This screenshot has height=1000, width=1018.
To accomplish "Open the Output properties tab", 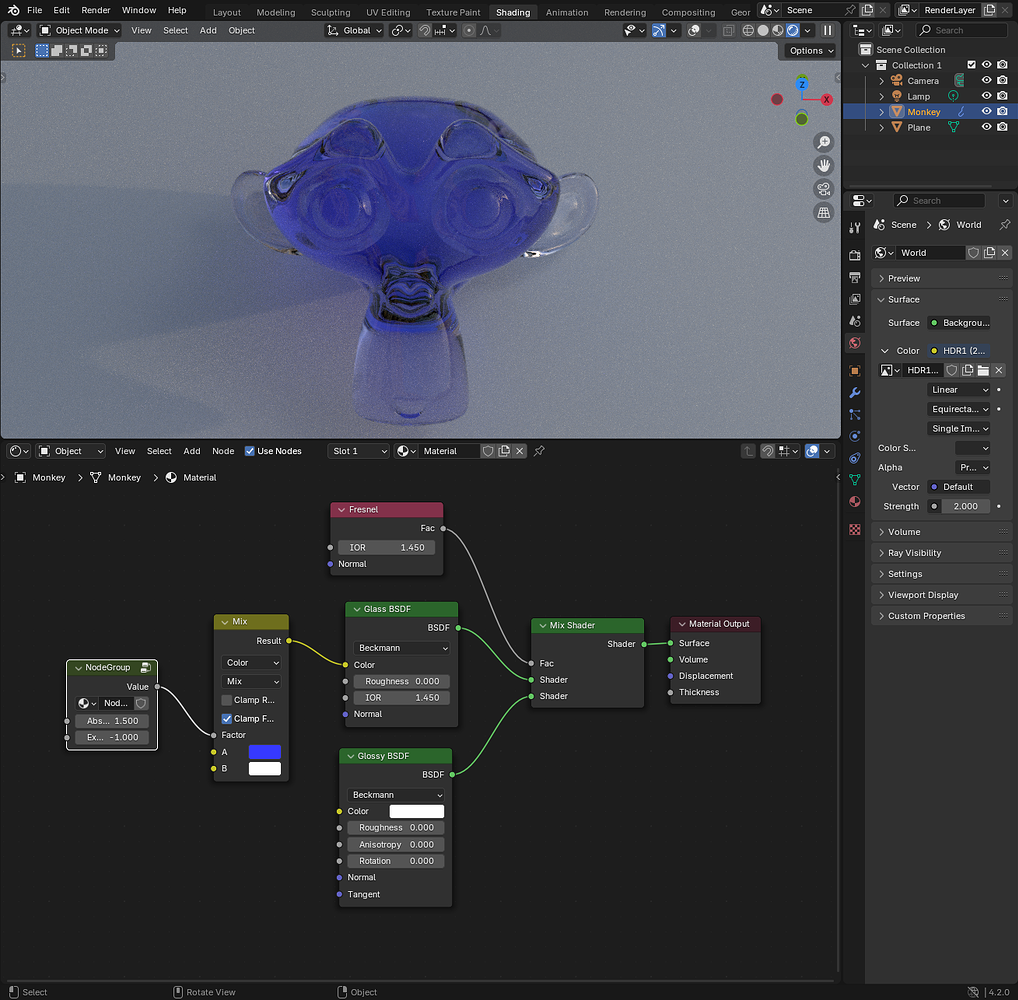I will coord(854,277).
